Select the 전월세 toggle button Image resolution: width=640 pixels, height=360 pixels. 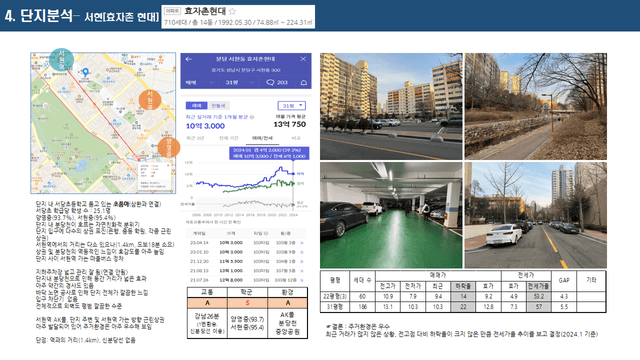218,106
